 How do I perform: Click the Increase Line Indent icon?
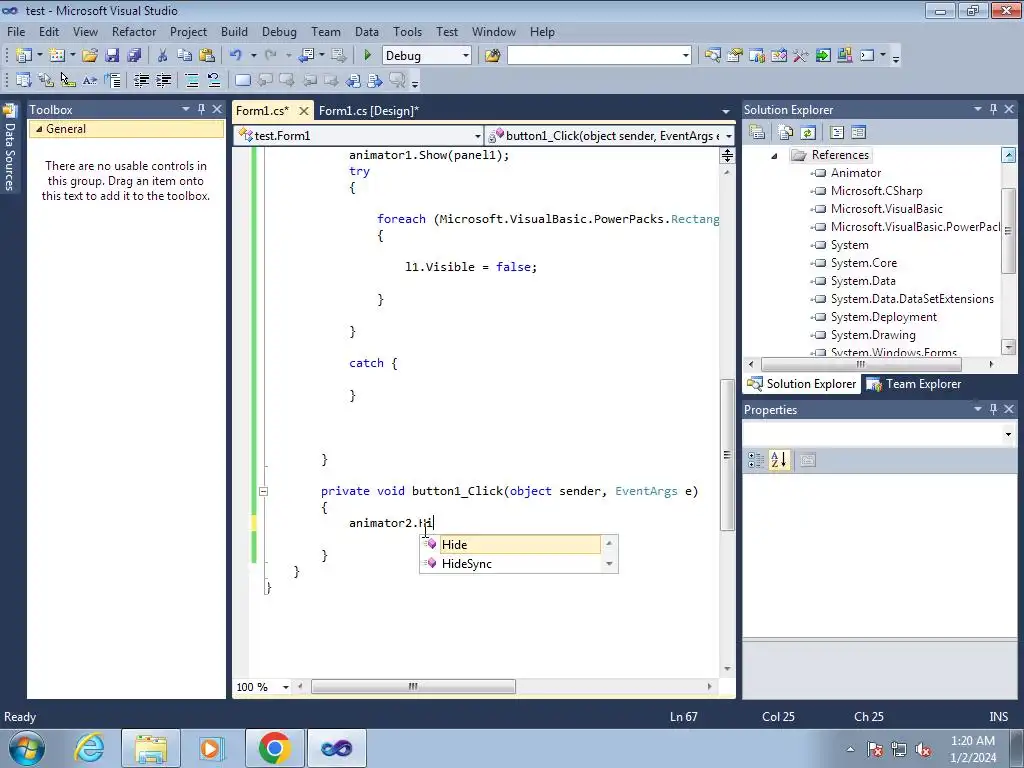pyautogui.click(x=163, y=80)
